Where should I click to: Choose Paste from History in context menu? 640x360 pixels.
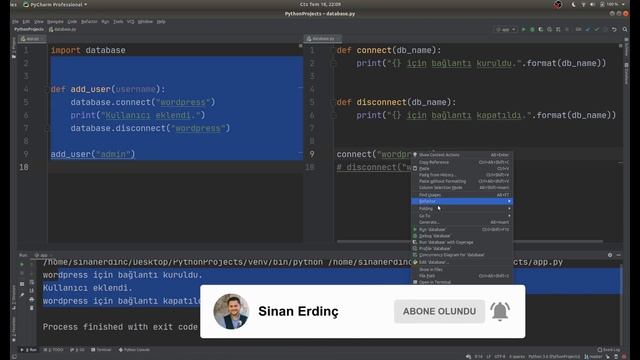[x=462, y=175]
